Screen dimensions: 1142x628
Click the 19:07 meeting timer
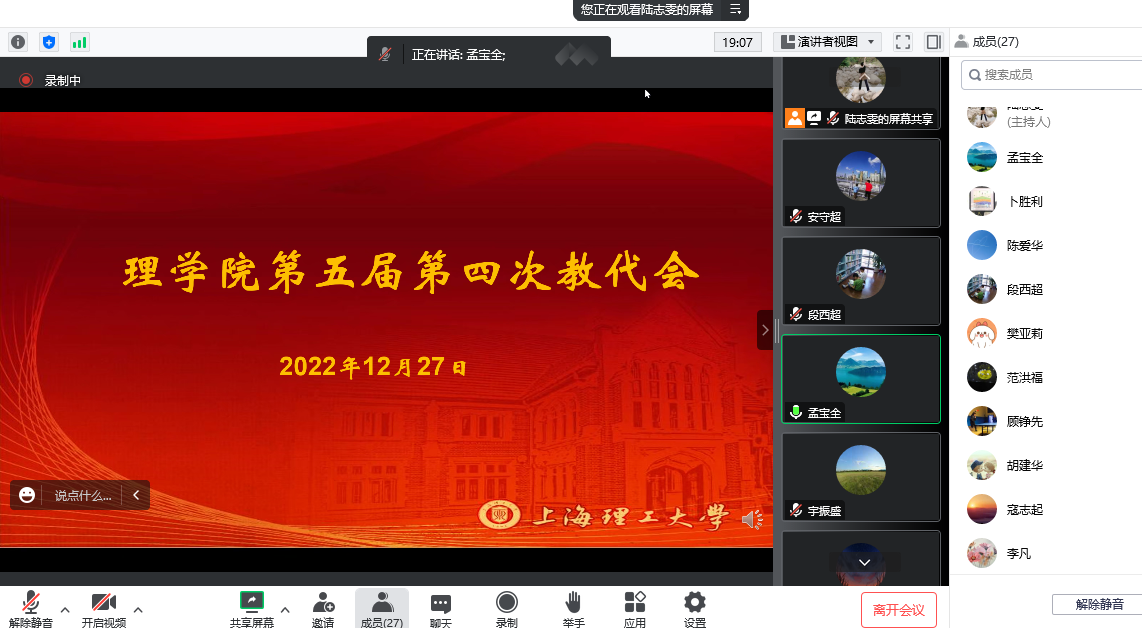pos(737,42)
